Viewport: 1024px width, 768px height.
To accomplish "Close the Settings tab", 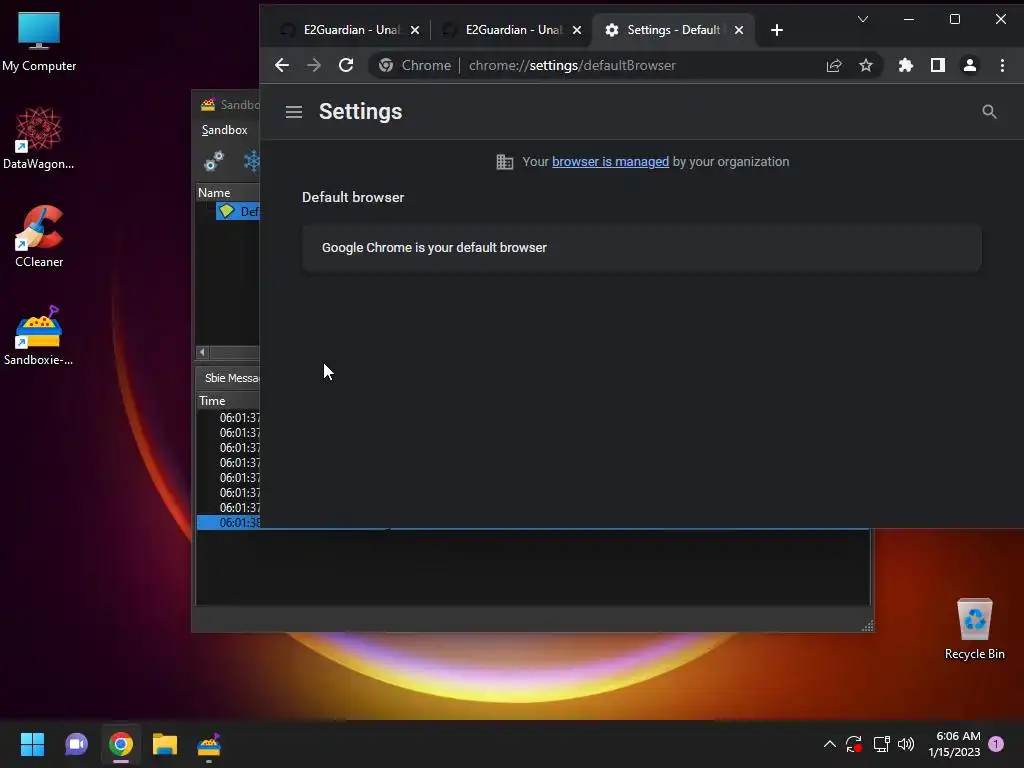I will click(739, 30).
